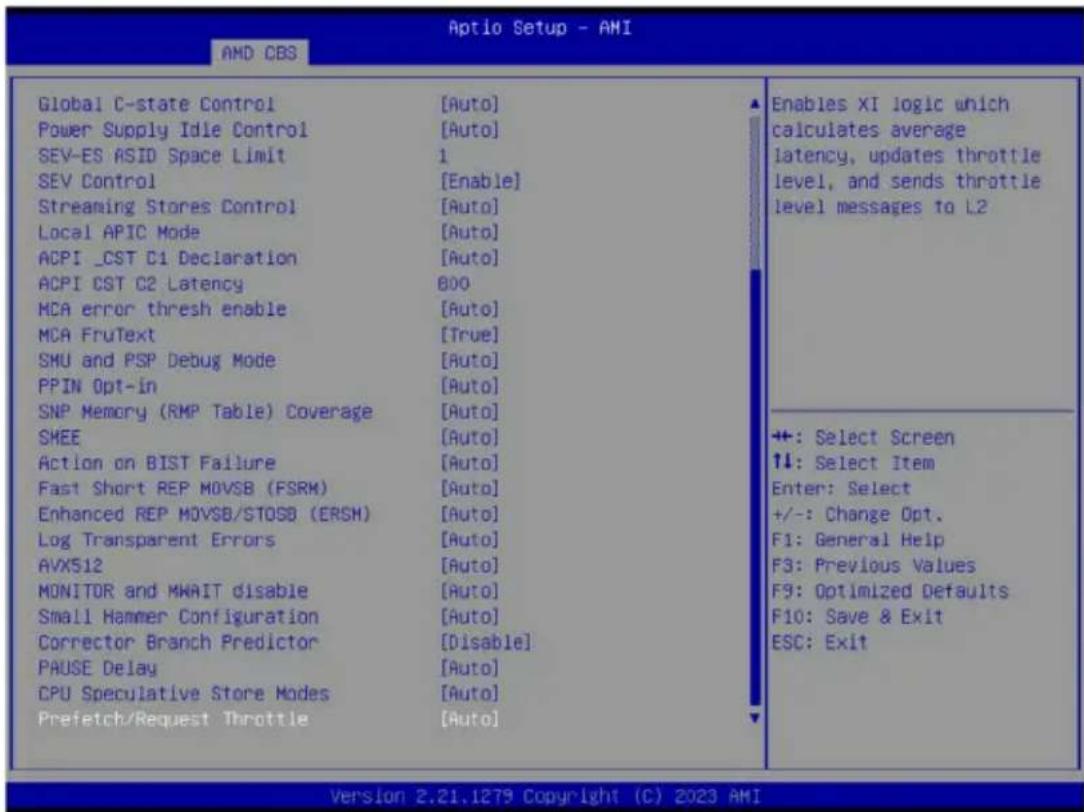This screenshot has height=812, width=1084.
Task: Open Global C-state Control [Auto] value
Action: (x=469, y=104)
